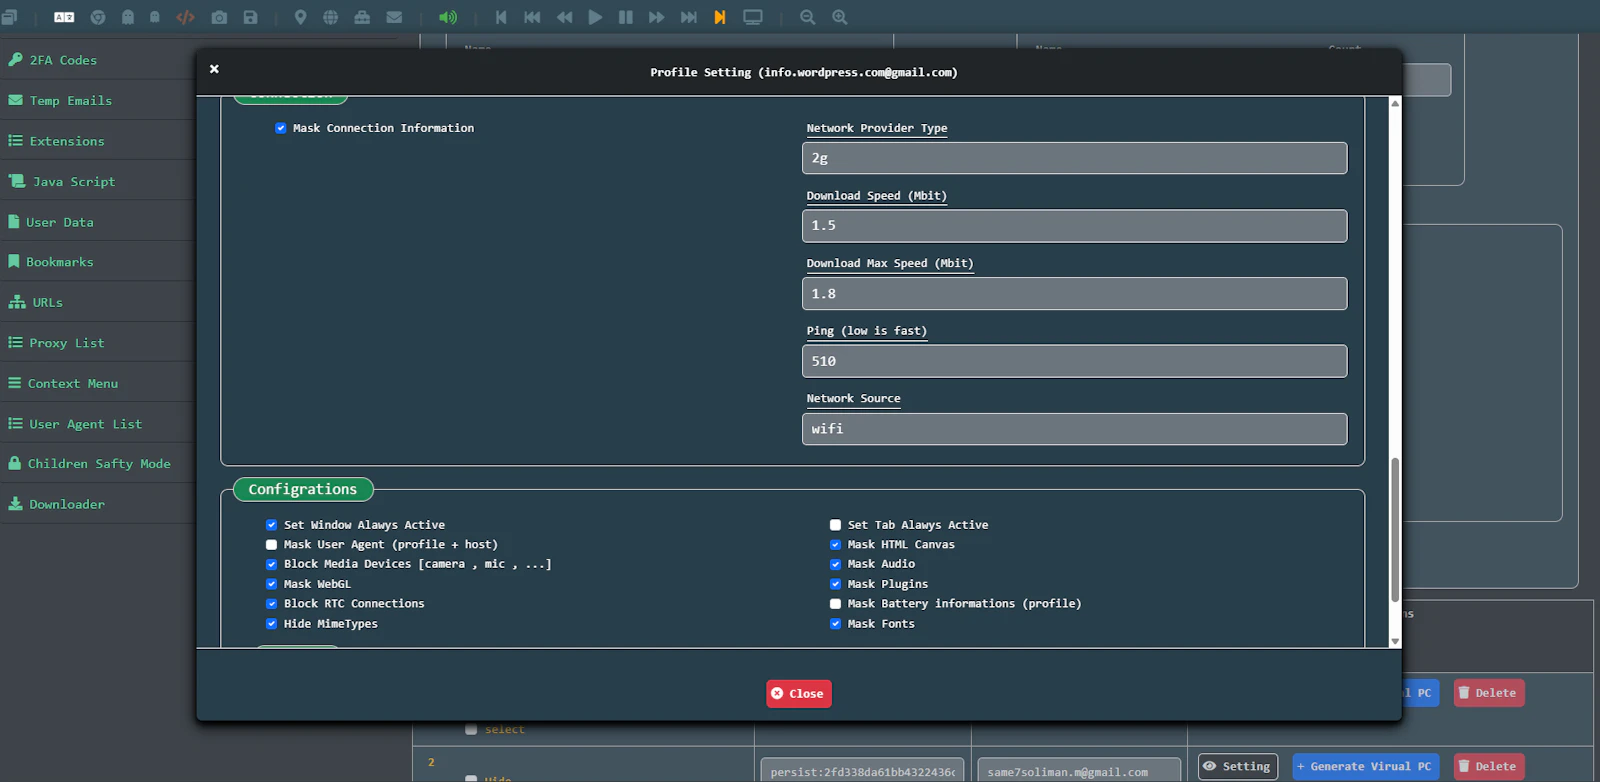Open the Network Provider Type field (2g)
This screenshot has height=782, width=1600.
(1074, 158)
